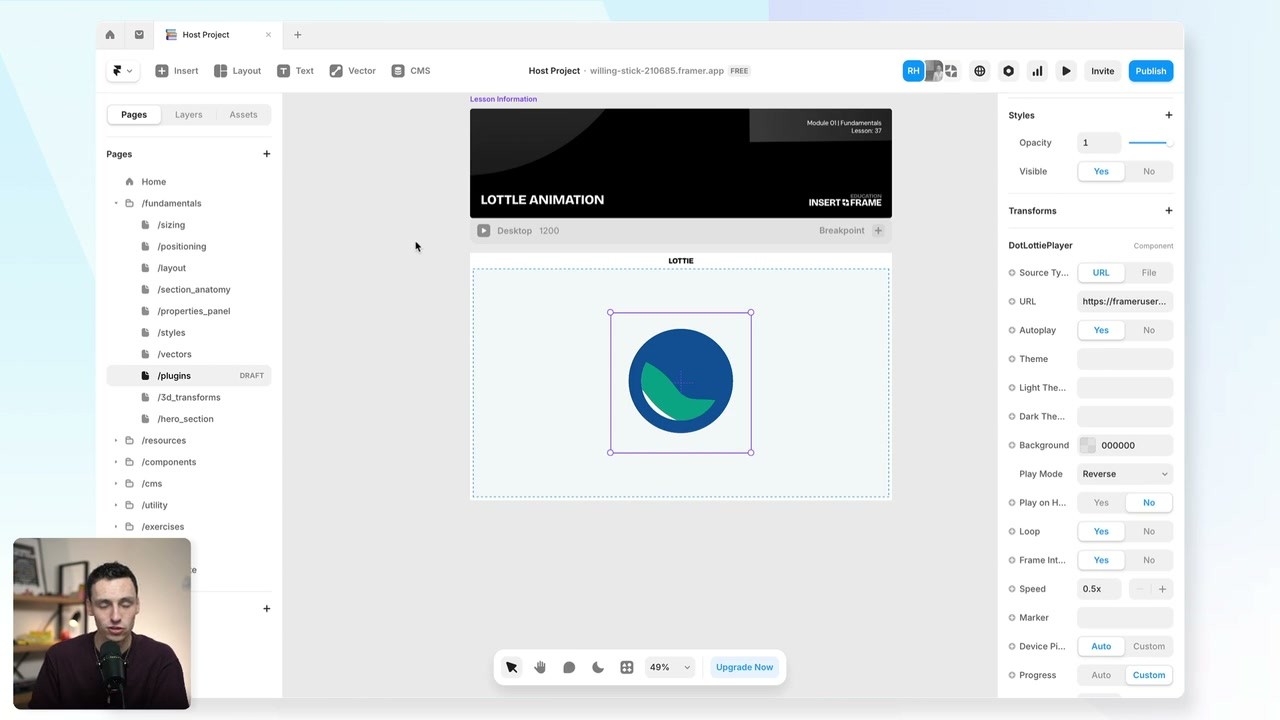Select the Vector tool
The width and height of the screenshot is (1280, 720).
tap(352, 71)
